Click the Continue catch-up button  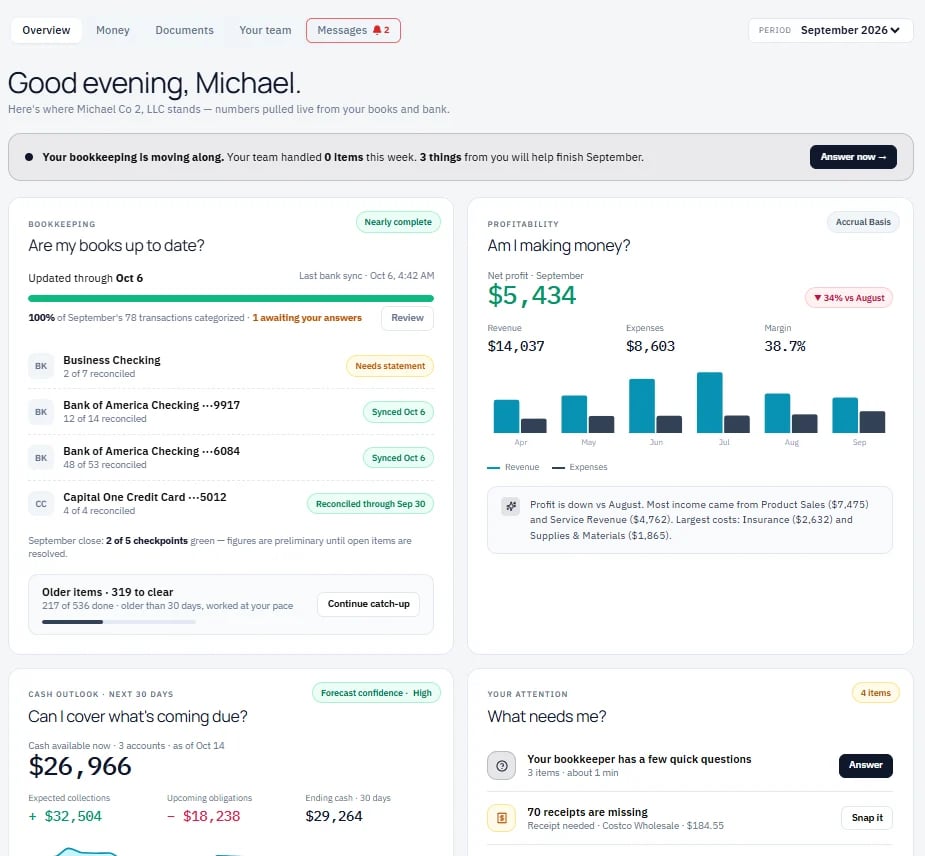[x=369, y=604]
